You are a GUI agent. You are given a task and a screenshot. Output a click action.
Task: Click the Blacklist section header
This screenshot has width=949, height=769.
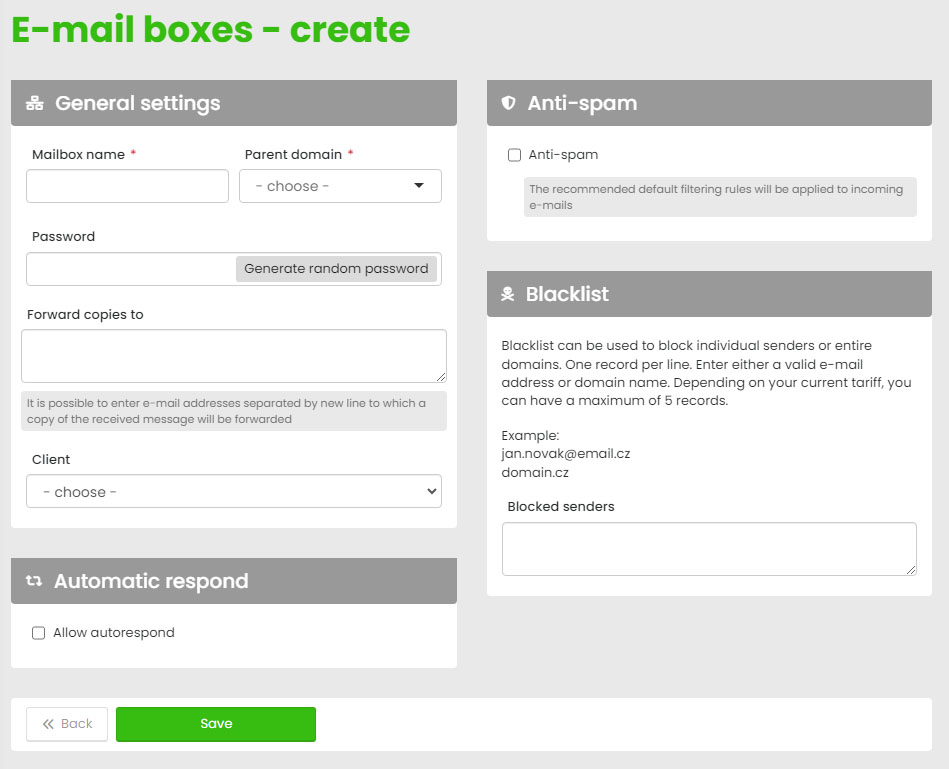709,294
